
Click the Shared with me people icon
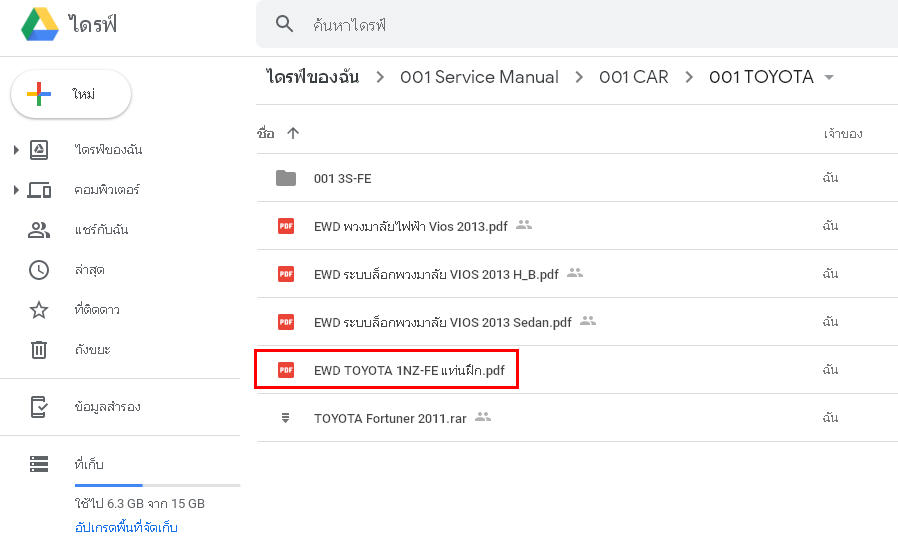coord(39,230)
